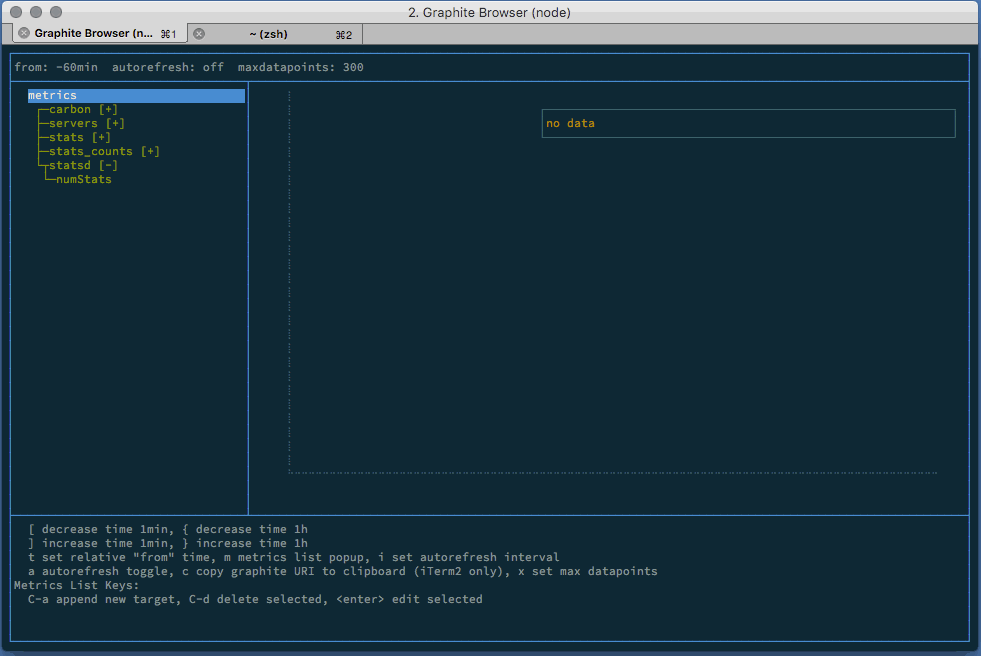
Task: Select the numStats metric
Action: (84, 179)
